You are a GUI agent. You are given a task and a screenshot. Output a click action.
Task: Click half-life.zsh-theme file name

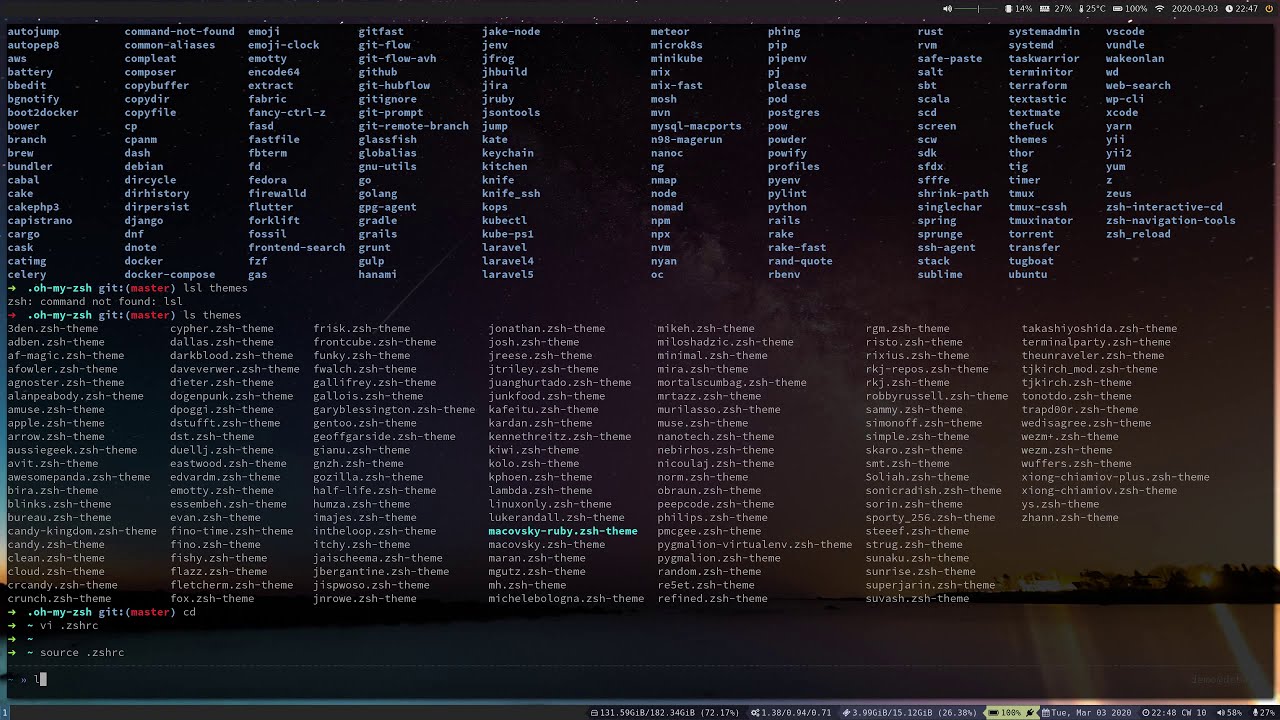pos(374,491)
